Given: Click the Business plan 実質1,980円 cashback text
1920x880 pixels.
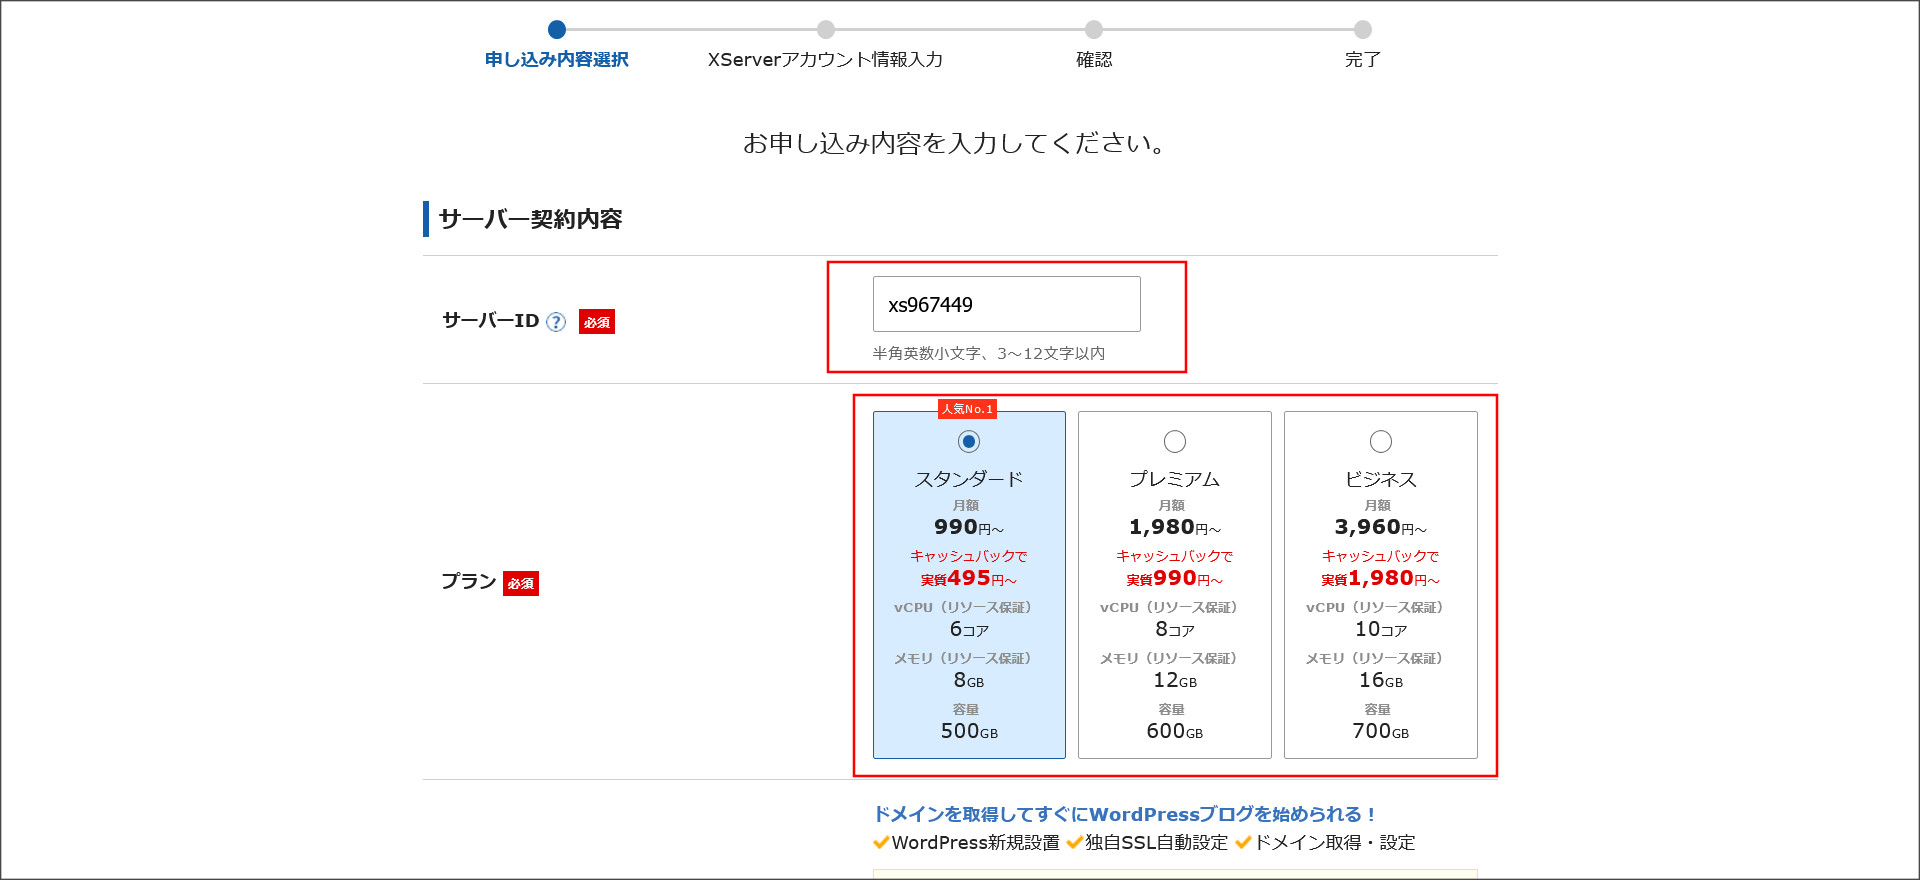Looking at the screenshot, I should point(1381,578).
